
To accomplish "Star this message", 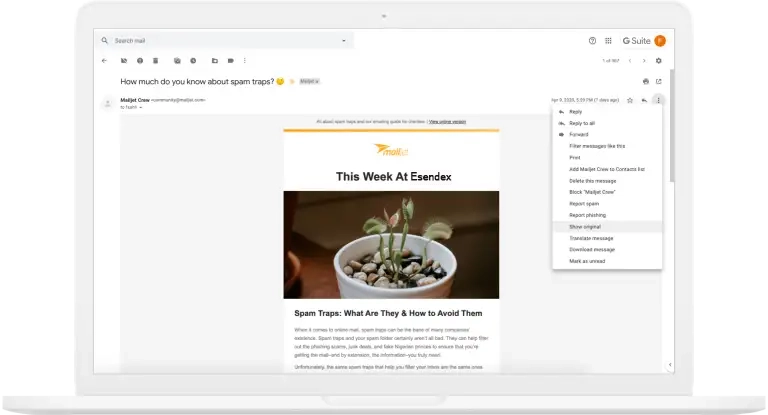I will (x=630, y=100).
